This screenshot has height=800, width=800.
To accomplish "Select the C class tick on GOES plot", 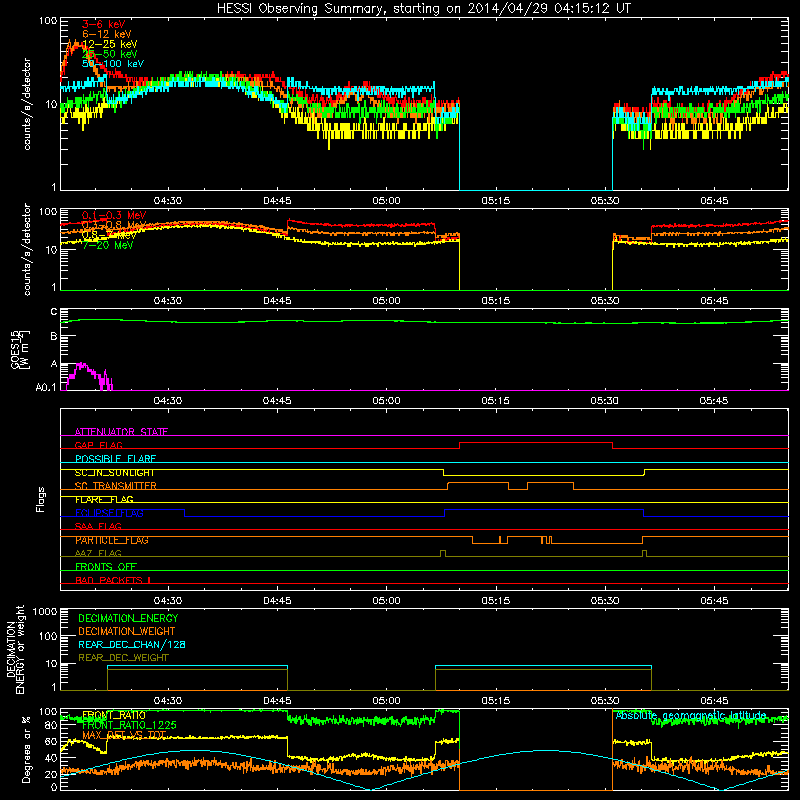I will point(54,312).
